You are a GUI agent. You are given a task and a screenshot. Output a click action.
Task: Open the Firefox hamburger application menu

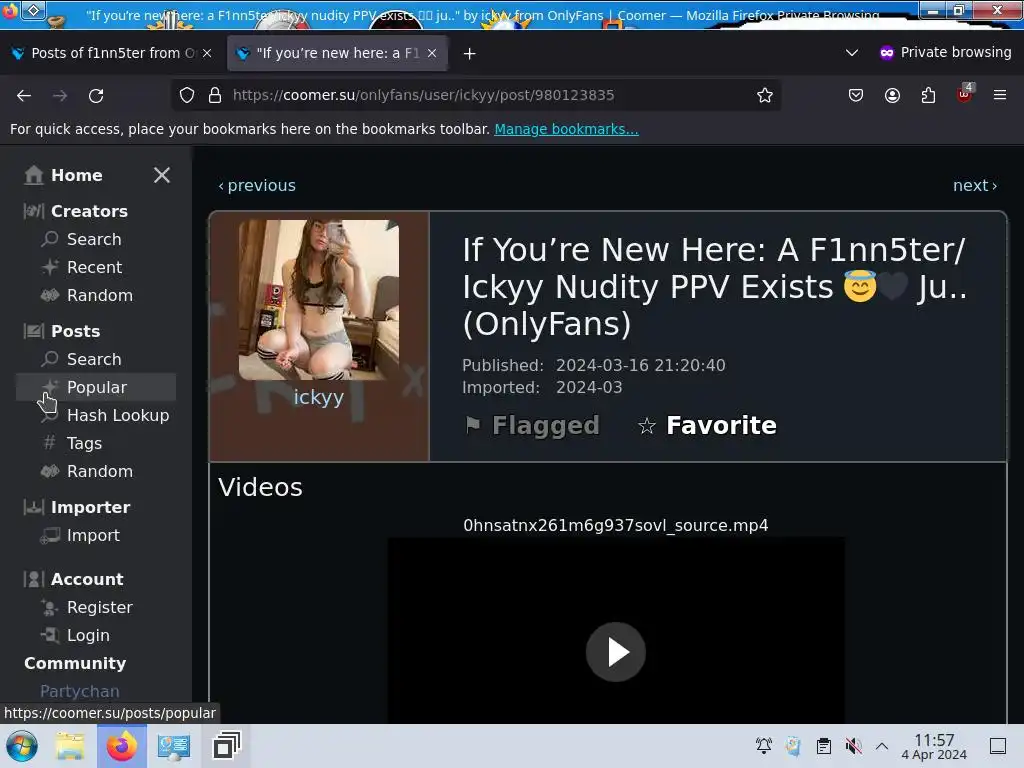pos(1000,95)
